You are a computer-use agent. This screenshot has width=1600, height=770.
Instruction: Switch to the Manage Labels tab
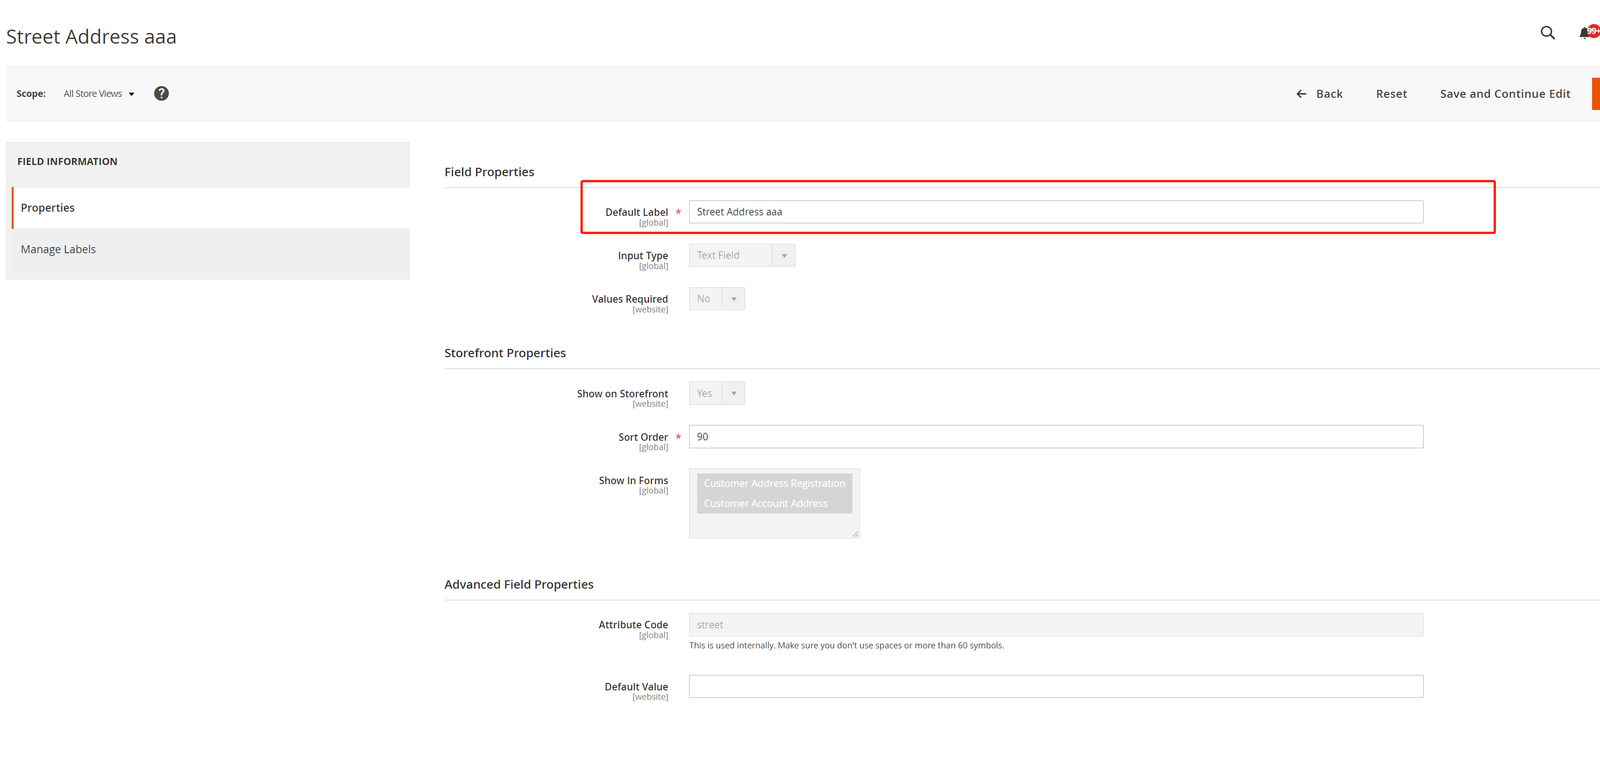(58, 250)
